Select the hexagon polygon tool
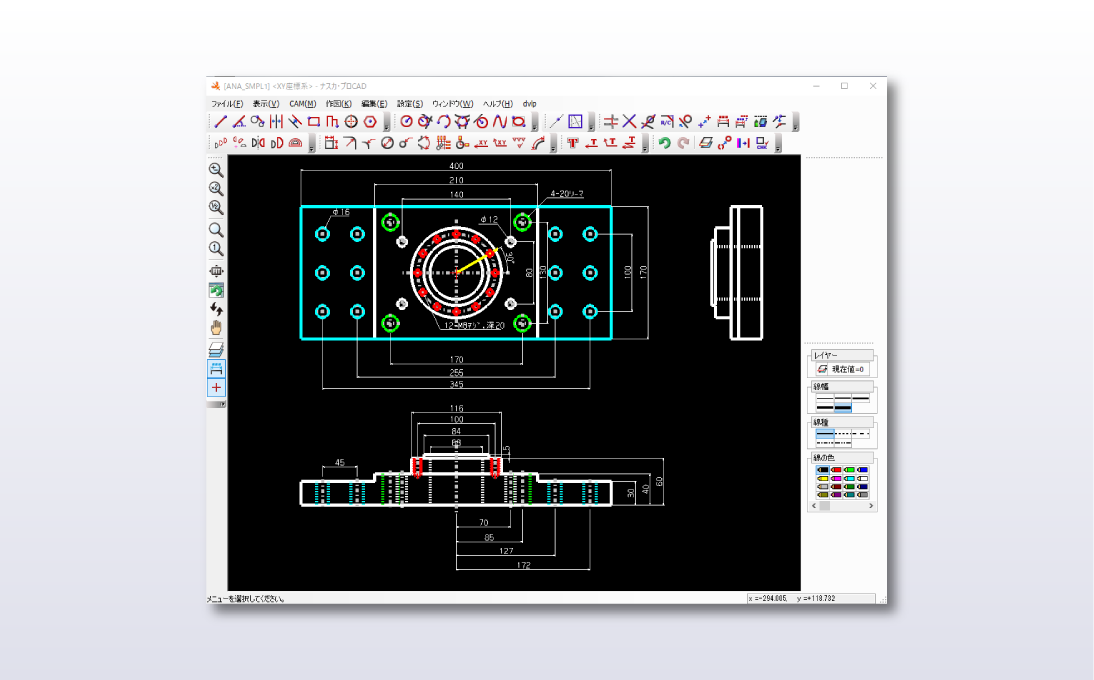 [x=370, y=121]
